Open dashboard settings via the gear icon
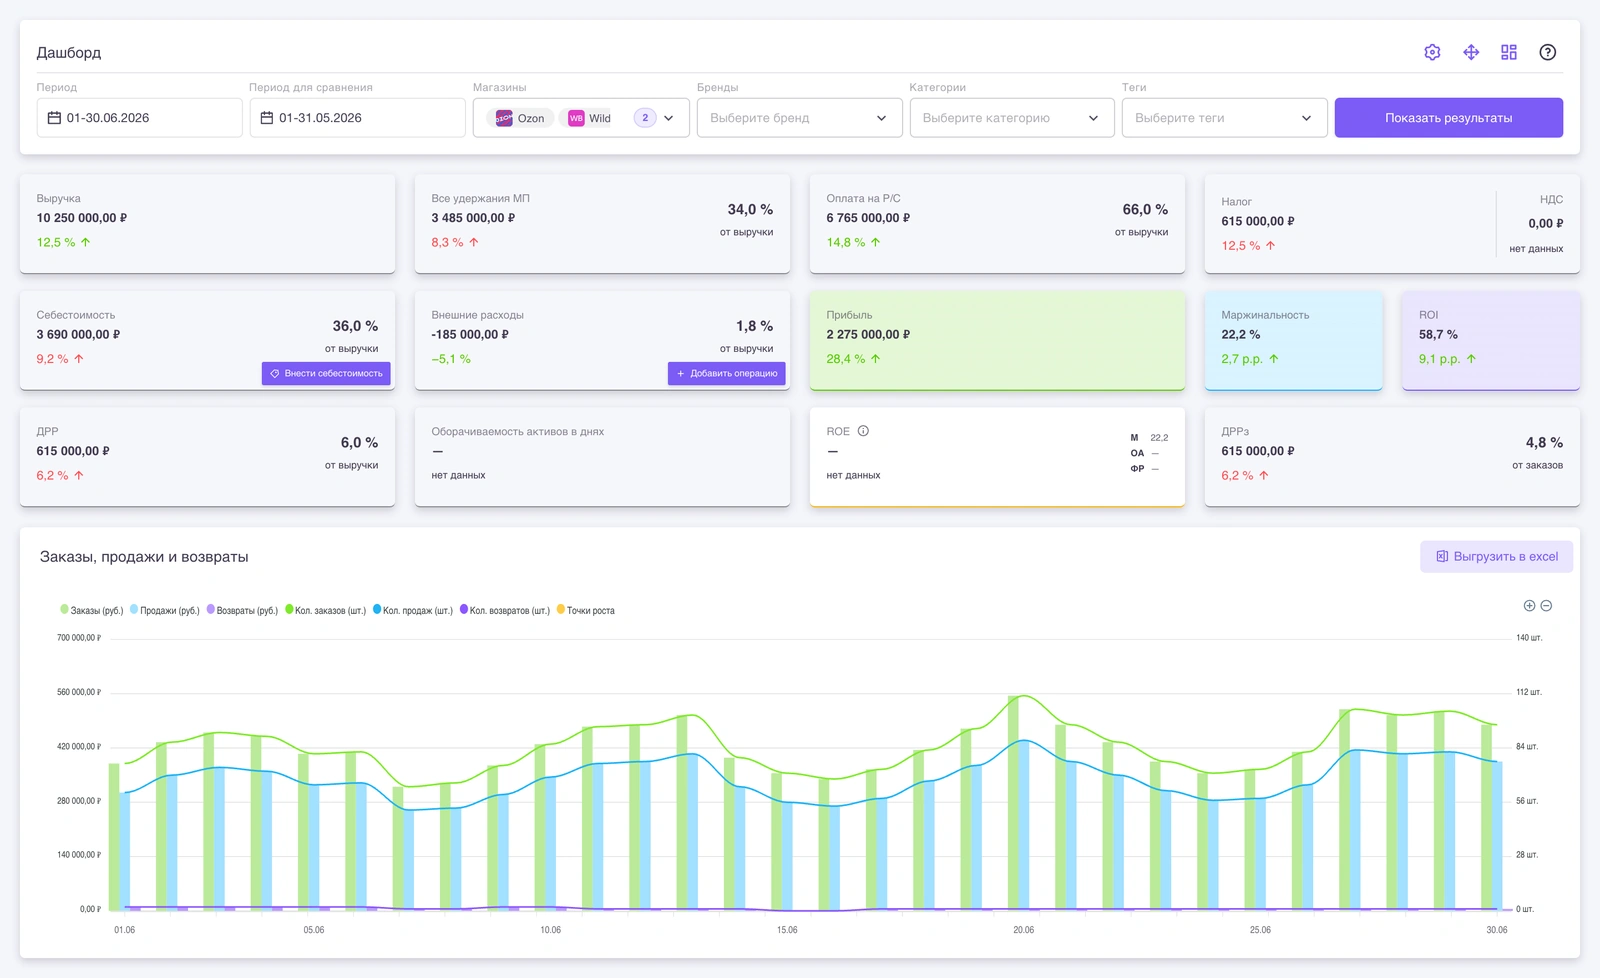1600x978 pixels. 1432,52
